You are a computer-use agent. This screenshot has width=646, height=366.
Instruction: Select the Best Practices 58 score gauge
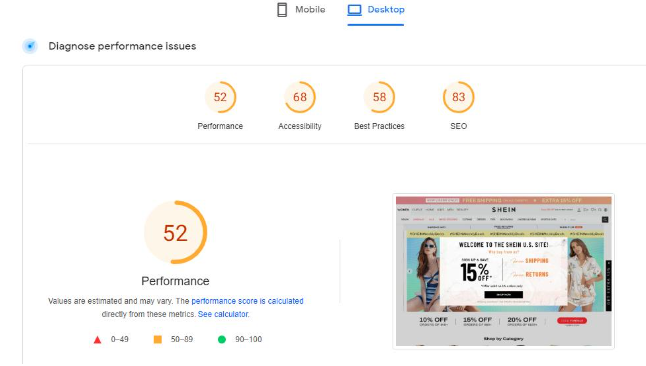click(379, 97)
